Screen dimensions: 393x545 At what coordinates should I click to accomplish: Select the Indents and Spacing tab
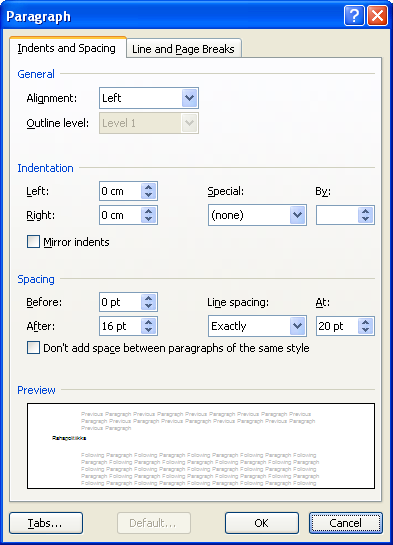67,48
